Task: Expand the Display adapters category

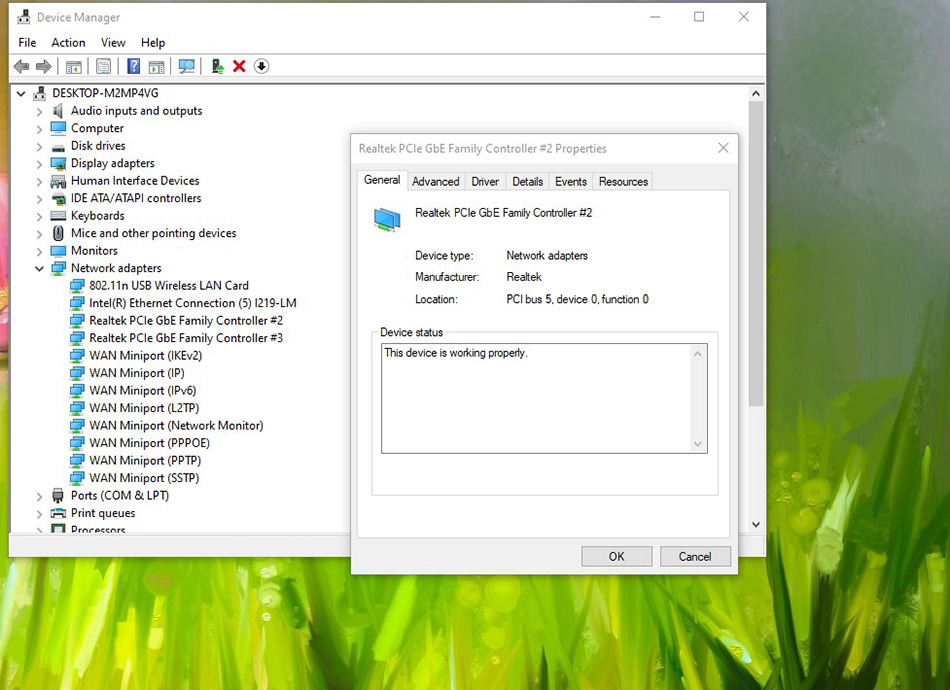Action: click(x=39, y=163)
